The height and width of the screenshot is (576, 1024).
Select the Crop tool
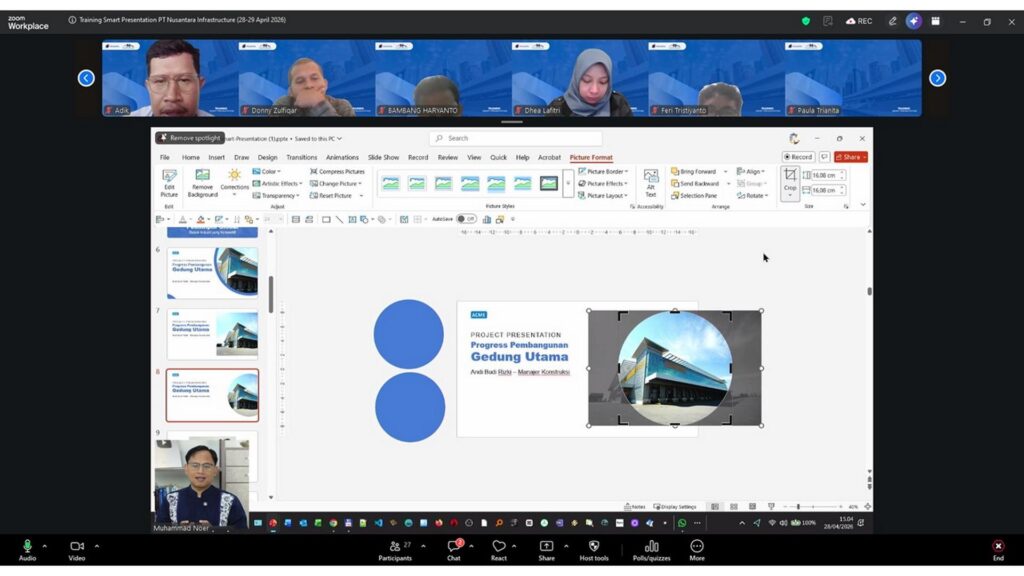tap(790, 182)
